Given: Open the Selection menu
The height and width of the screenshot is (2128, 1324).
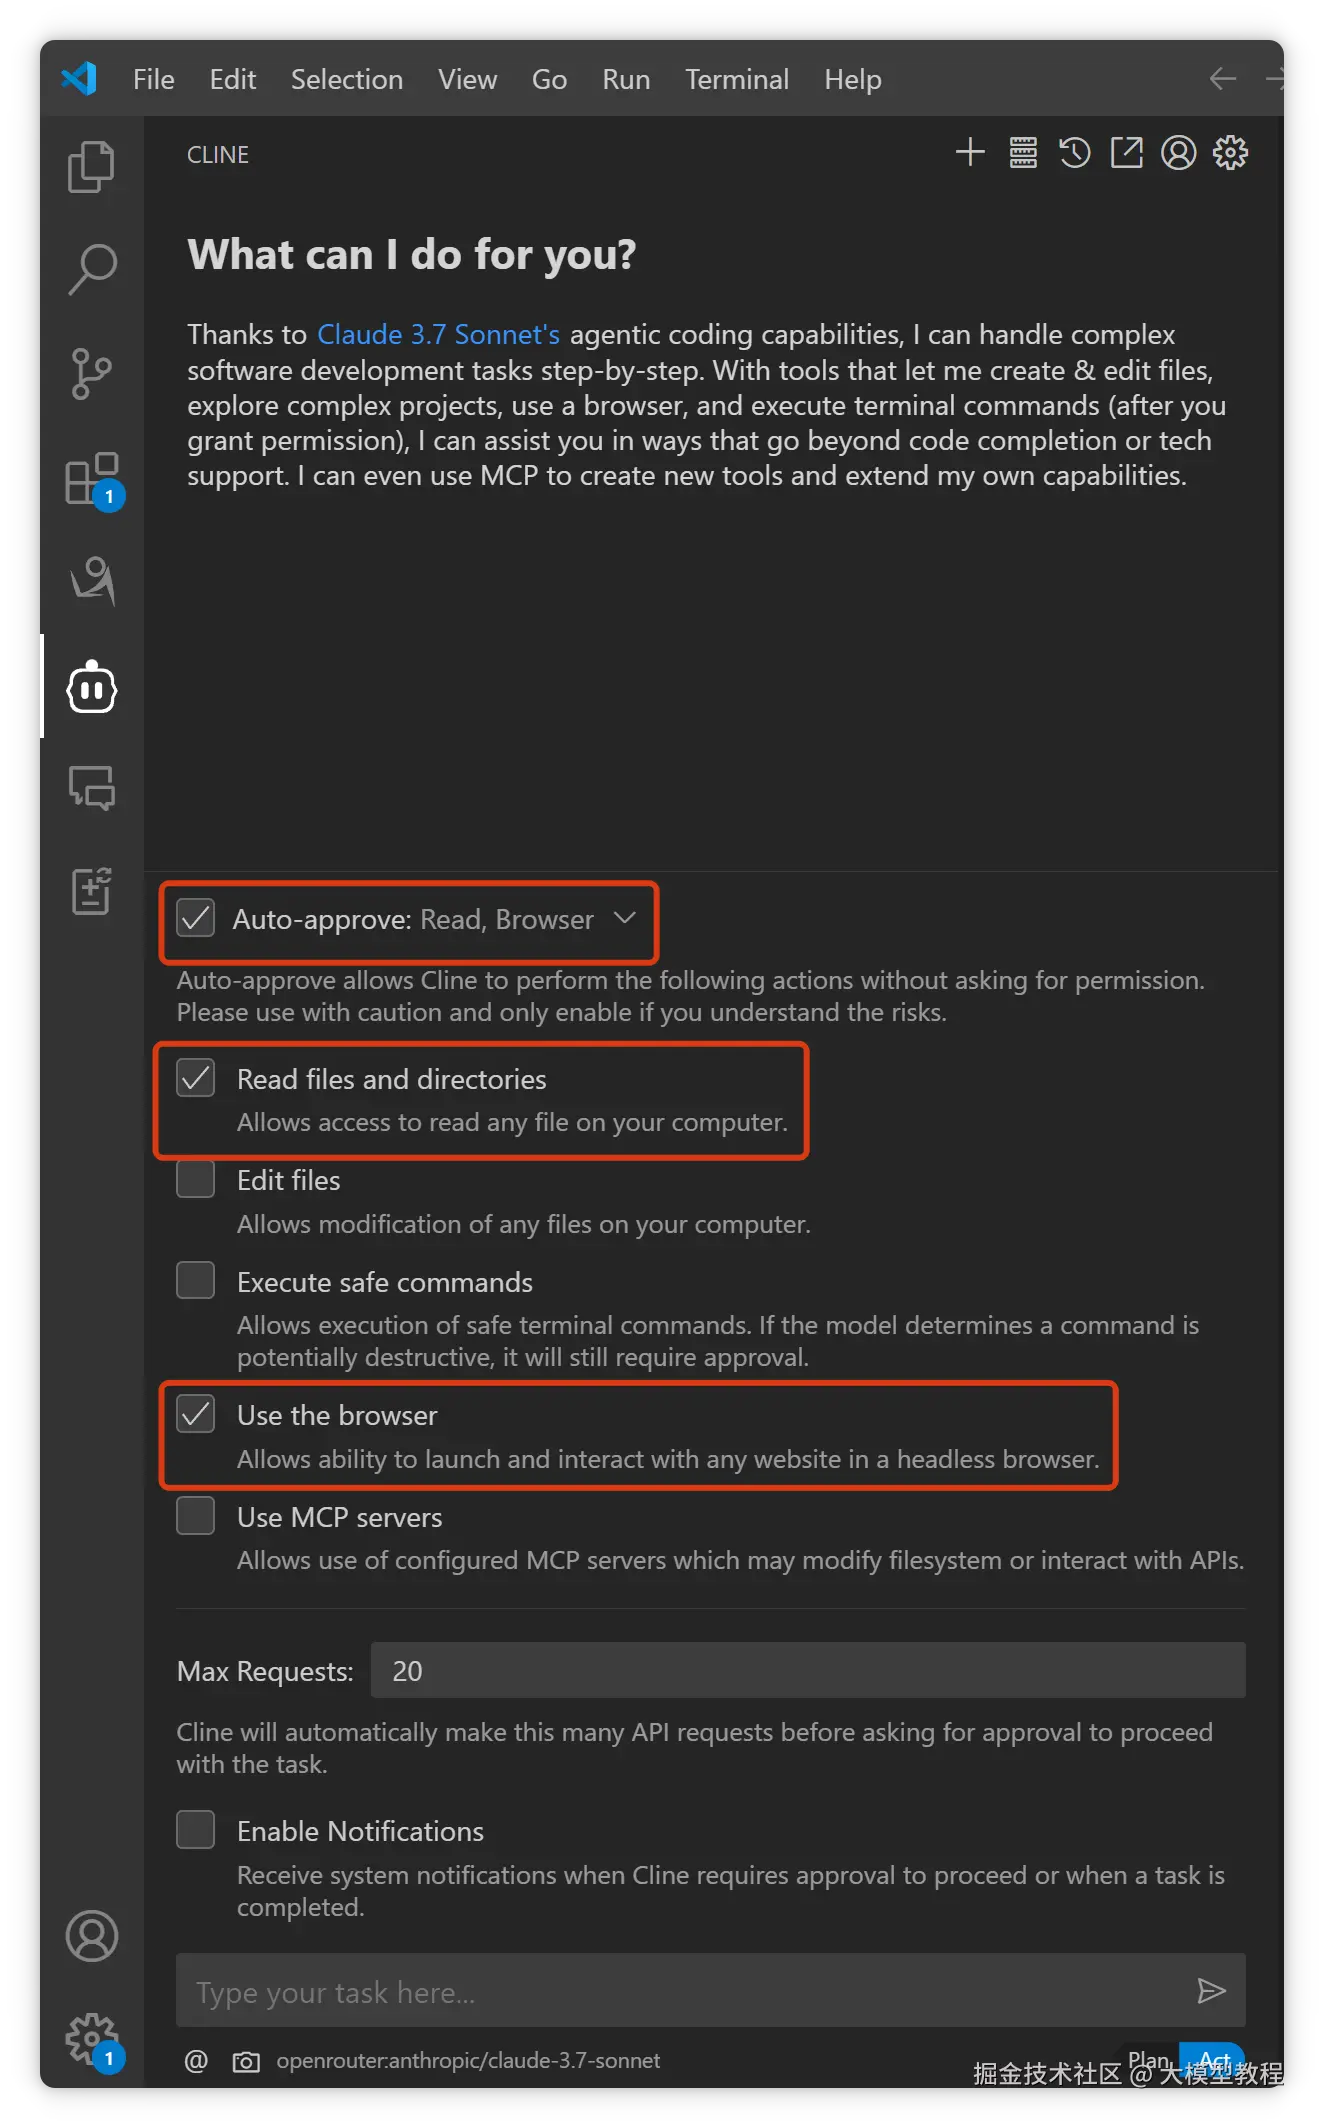Looking at the screenshot, I should tap(346, 79).
